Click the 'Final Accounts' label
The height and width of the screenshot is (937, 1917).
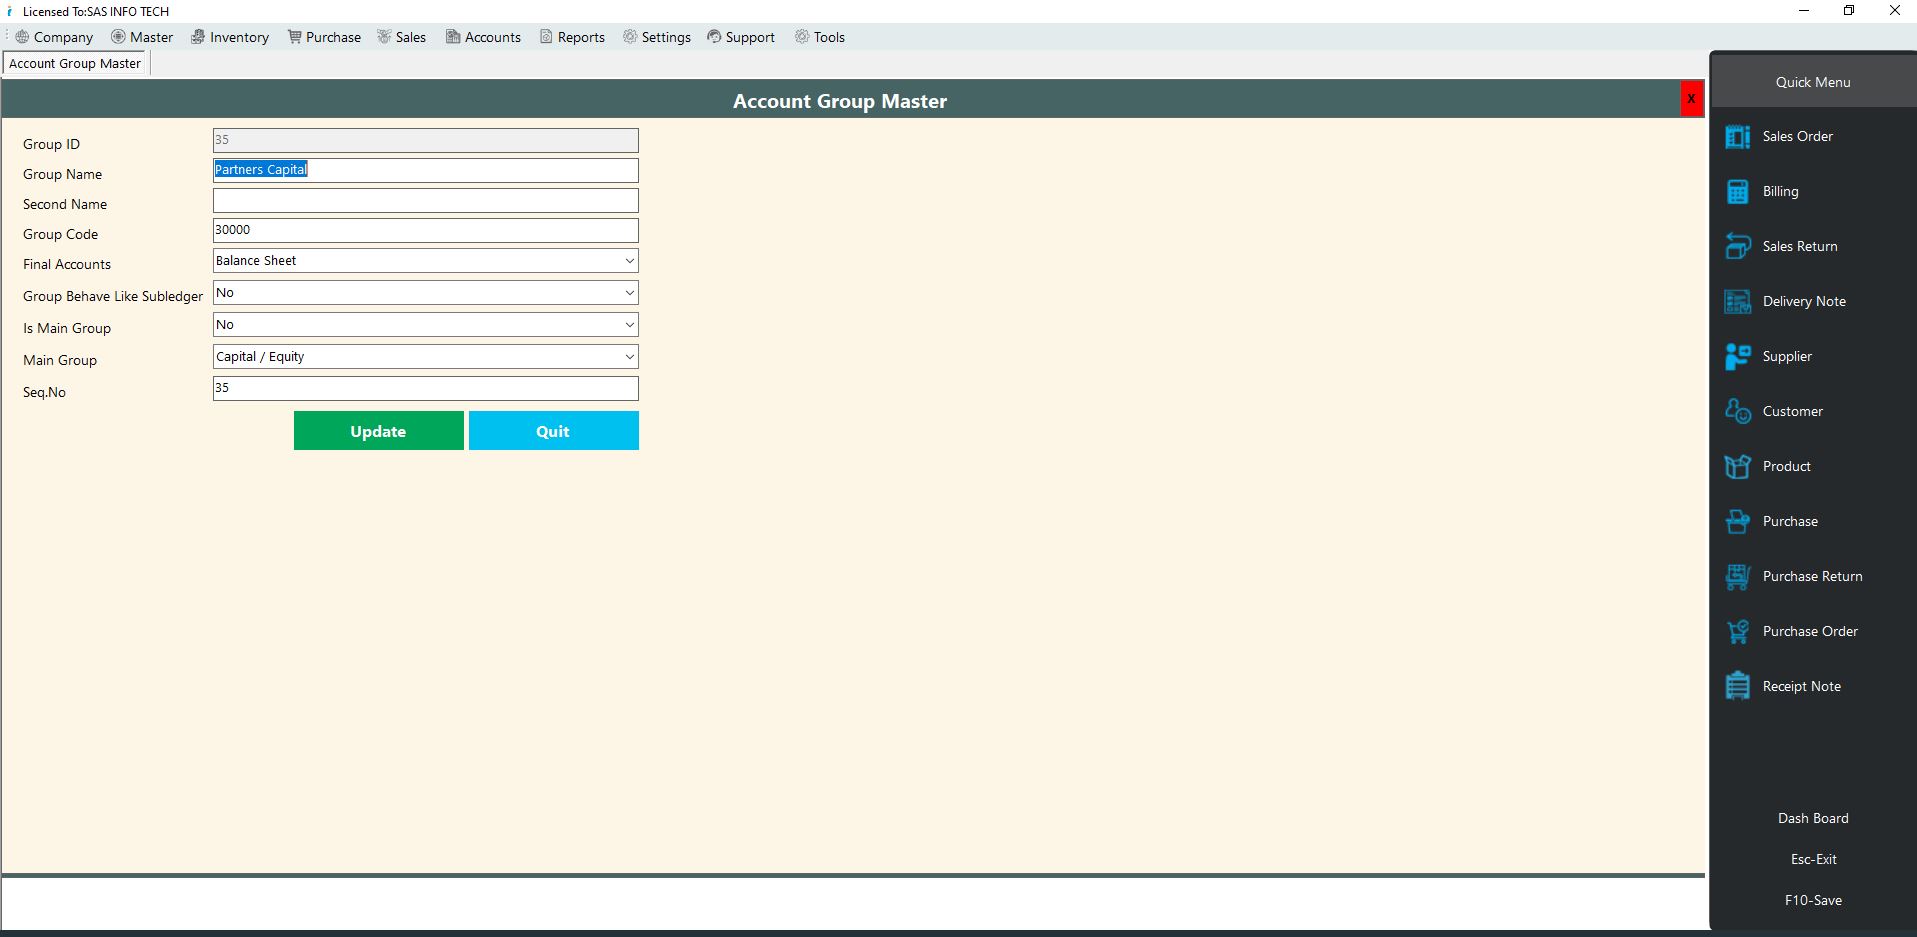67,264
